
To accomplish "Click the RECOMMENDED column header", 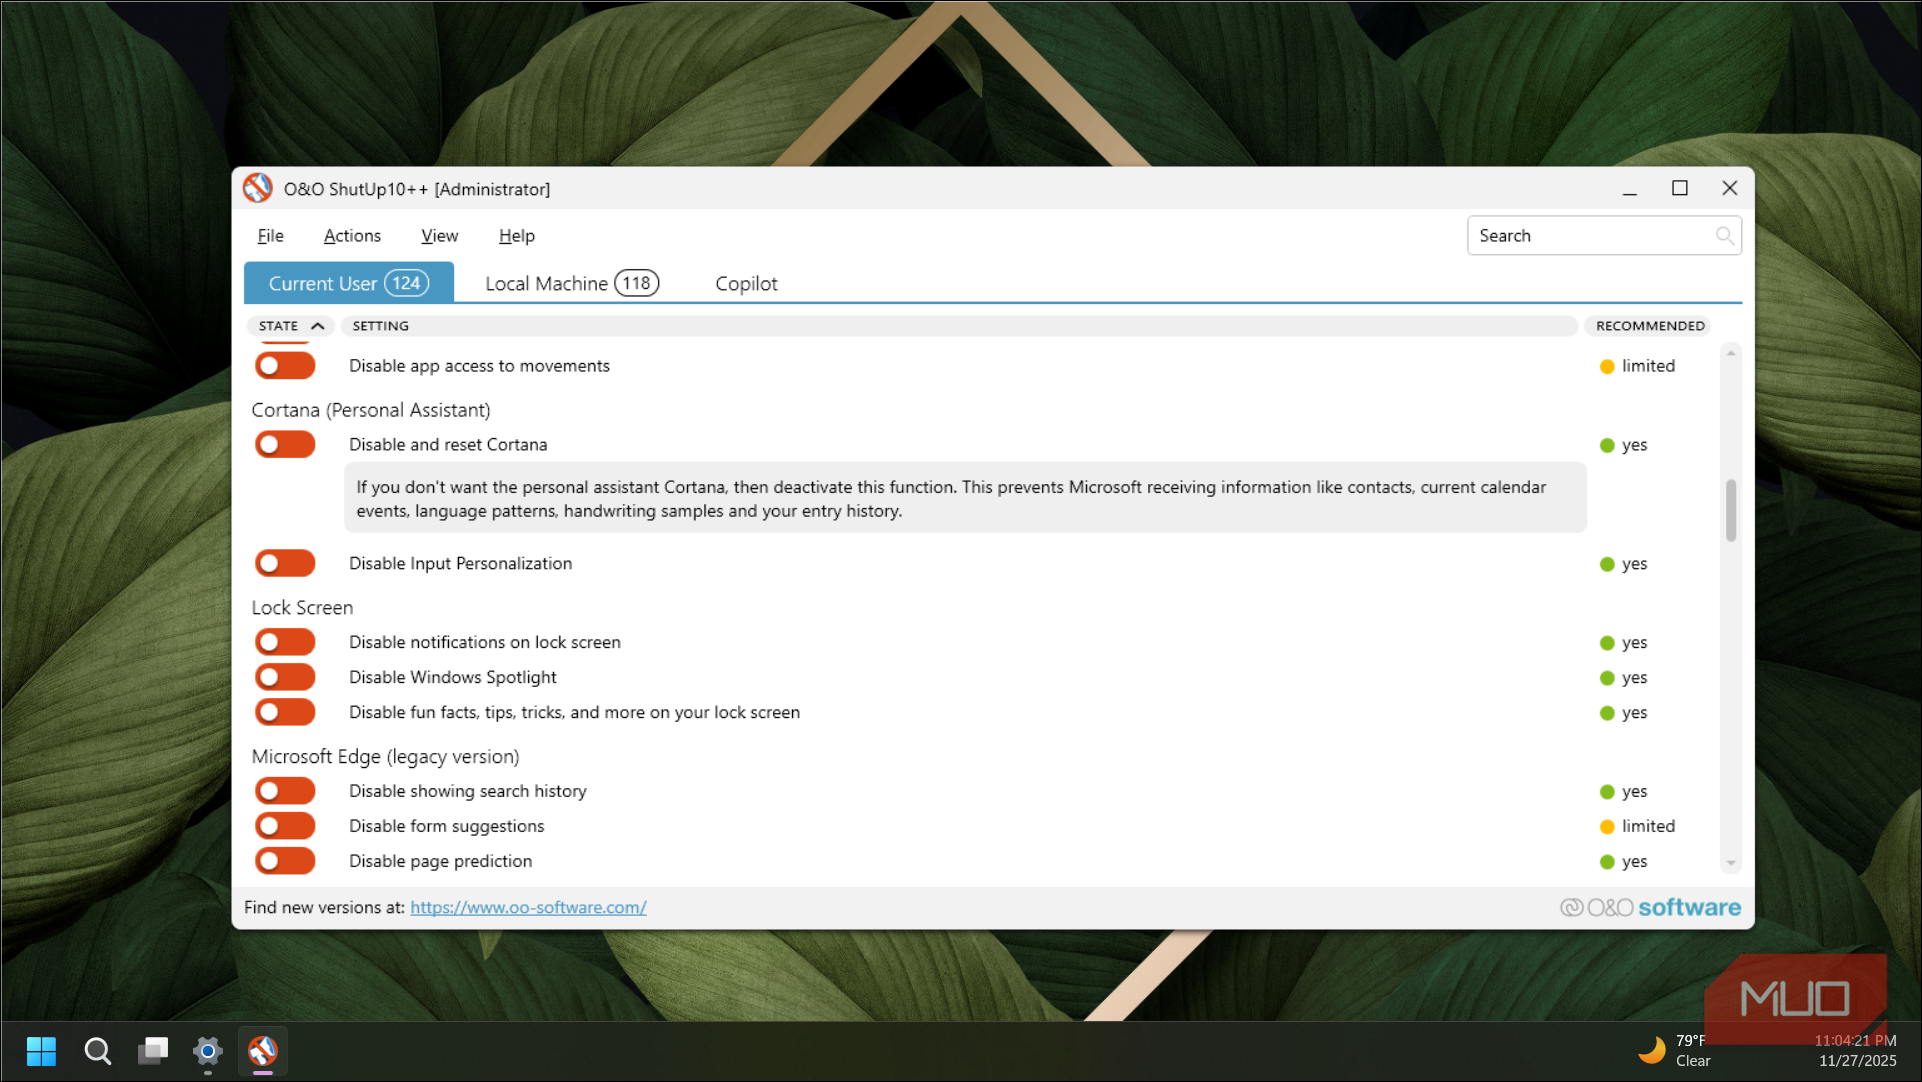I will pyautogui.click(x=1649, y=326).
